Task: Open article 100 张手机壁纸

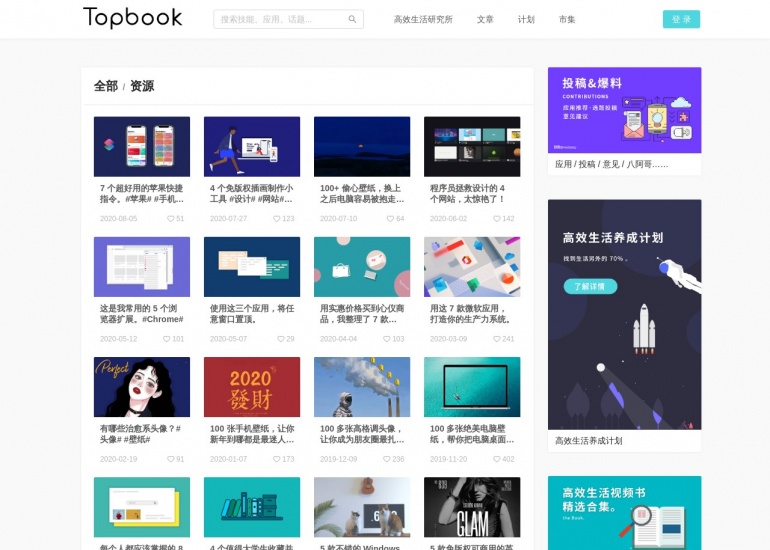Action: coord(252,434)
